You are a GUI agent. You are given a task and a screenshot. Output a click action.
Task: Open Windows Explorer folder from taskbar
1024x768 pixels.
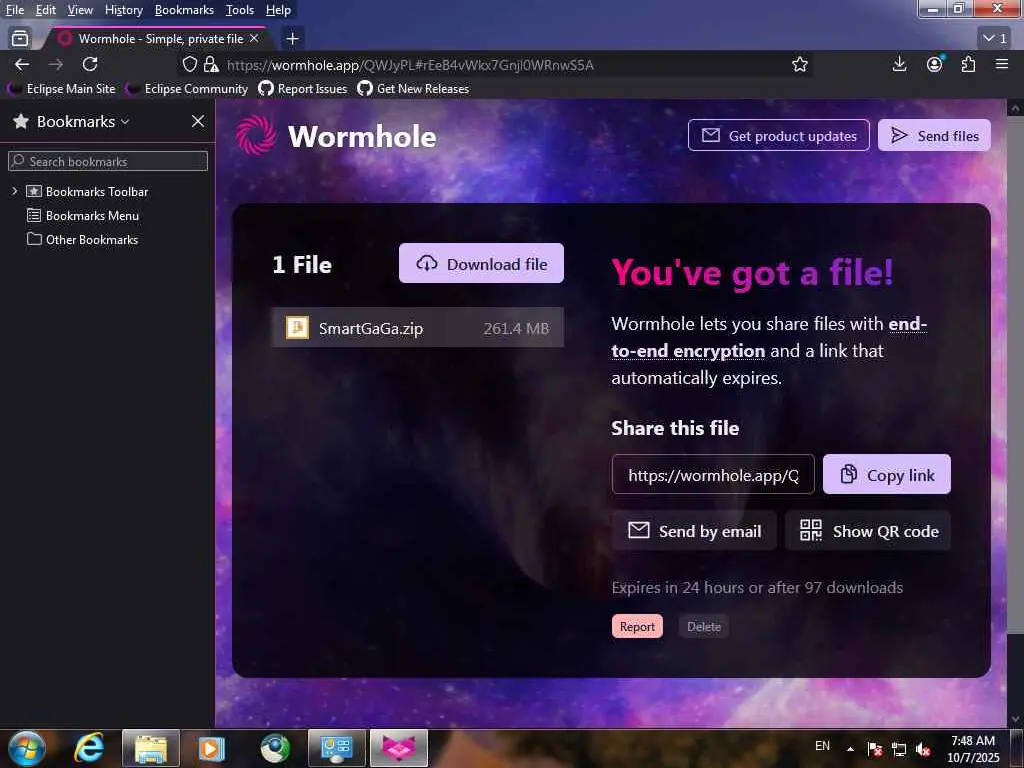pyautogui.click(x=151, y=748)
